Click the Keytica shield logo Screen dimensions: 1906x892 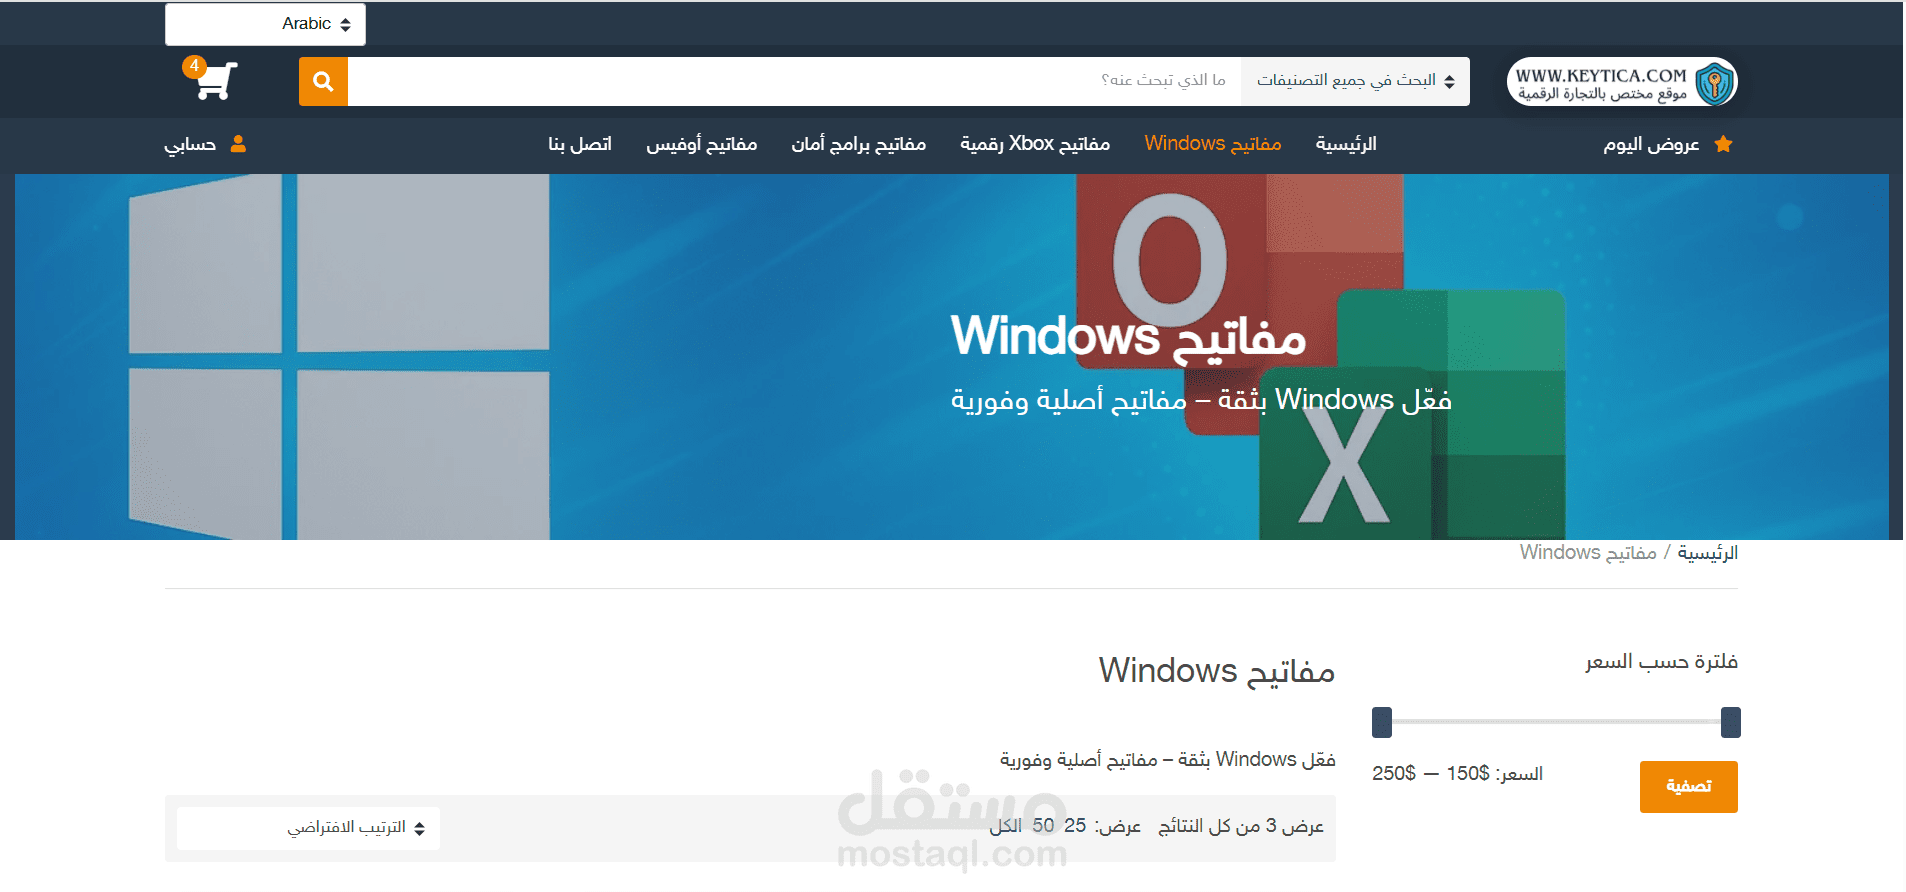tap(1714, 82)
